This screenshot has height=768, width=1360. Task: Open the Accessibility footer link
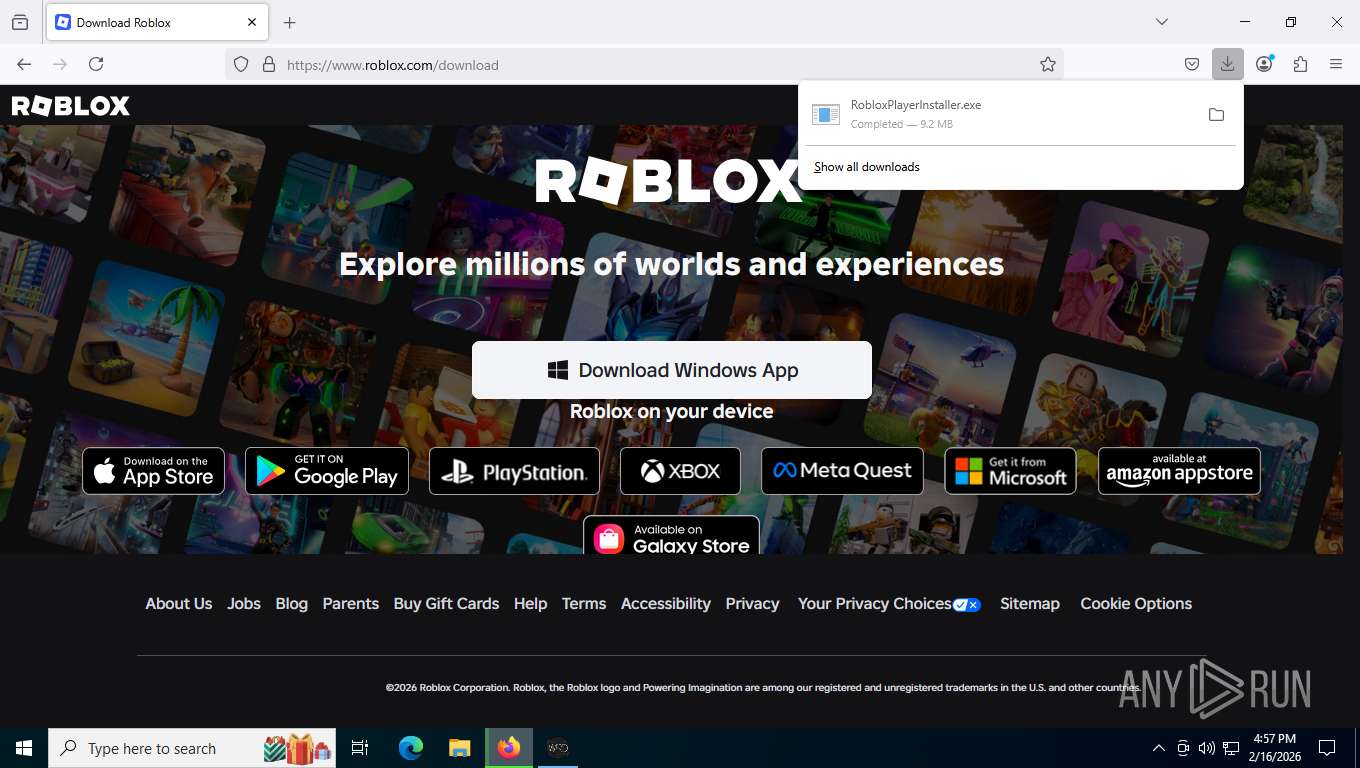(666, 604)
